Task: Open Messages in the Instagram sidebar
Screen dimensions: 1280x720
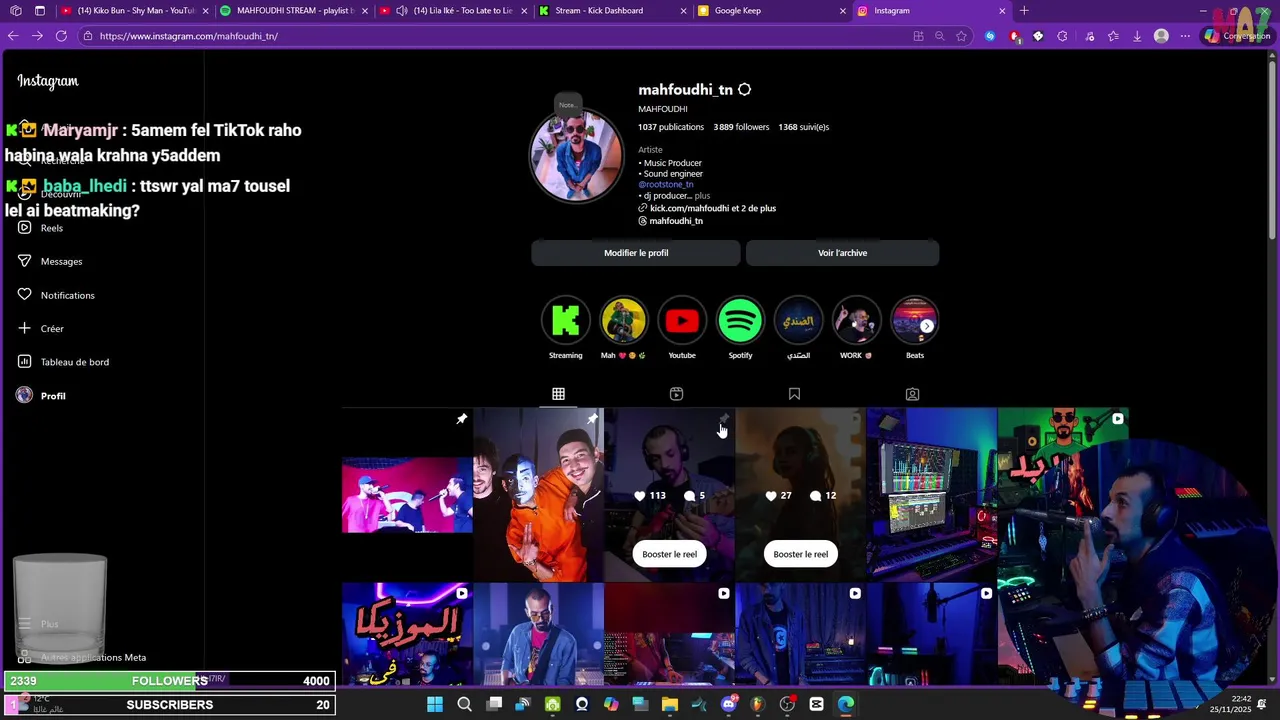Action: click(50, 261)
